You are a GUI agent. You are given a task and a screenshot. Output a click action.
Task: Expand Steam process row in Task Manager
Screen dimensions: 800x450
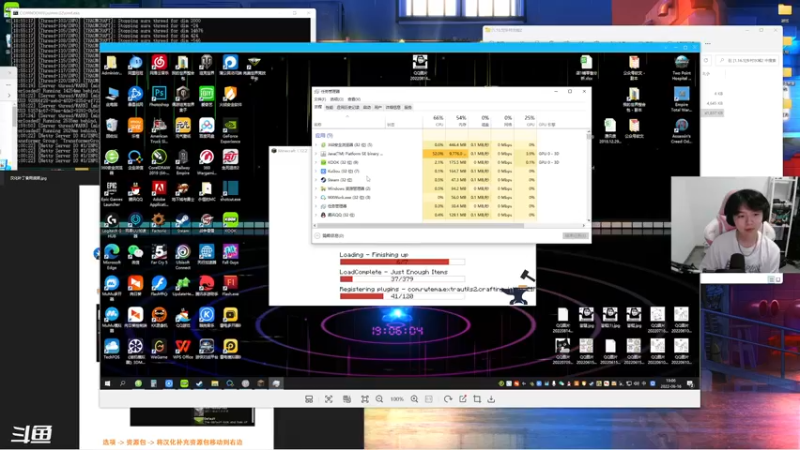pyautogui.click(x=316, y=180)
